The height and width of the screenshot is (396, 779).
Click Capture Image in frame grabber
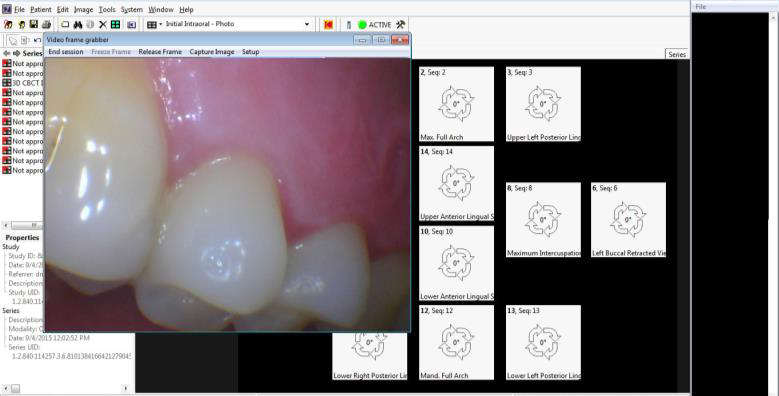pos(212,52)
